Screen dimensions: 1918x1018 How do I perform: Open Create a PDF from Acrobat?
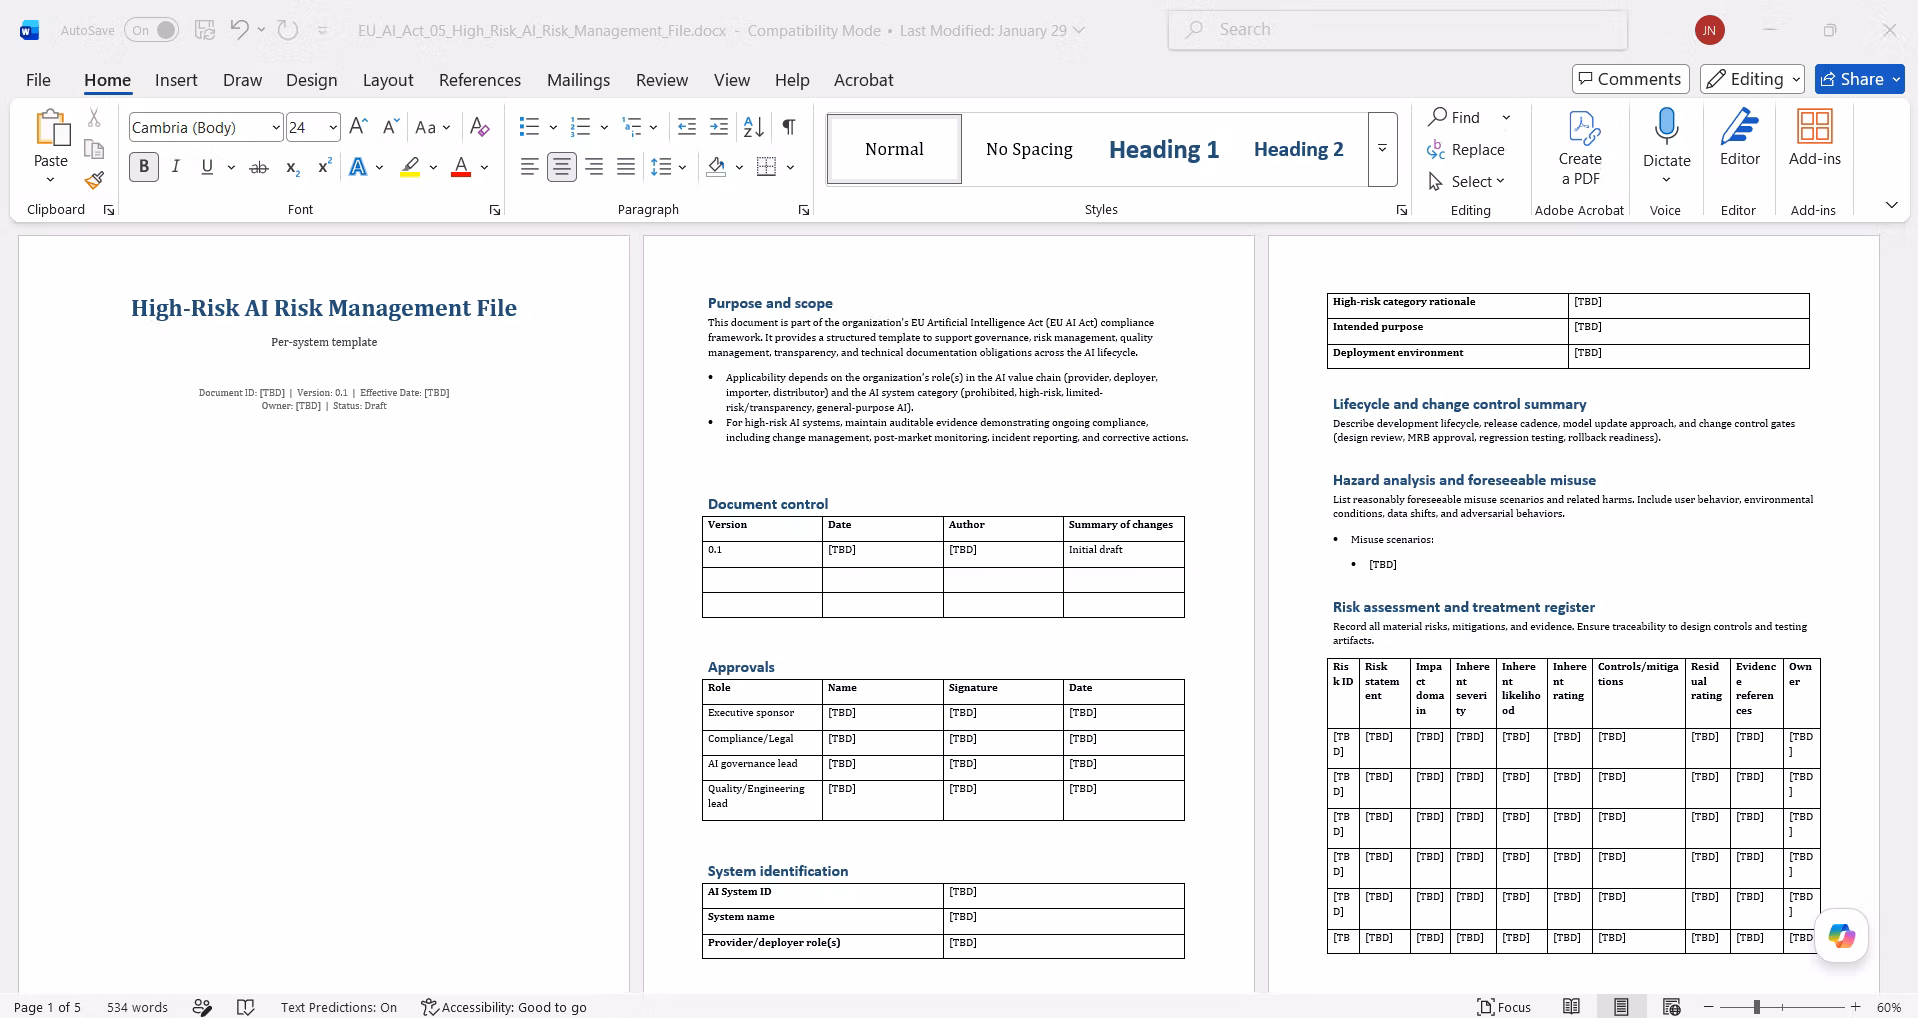tap(1580, 148)
